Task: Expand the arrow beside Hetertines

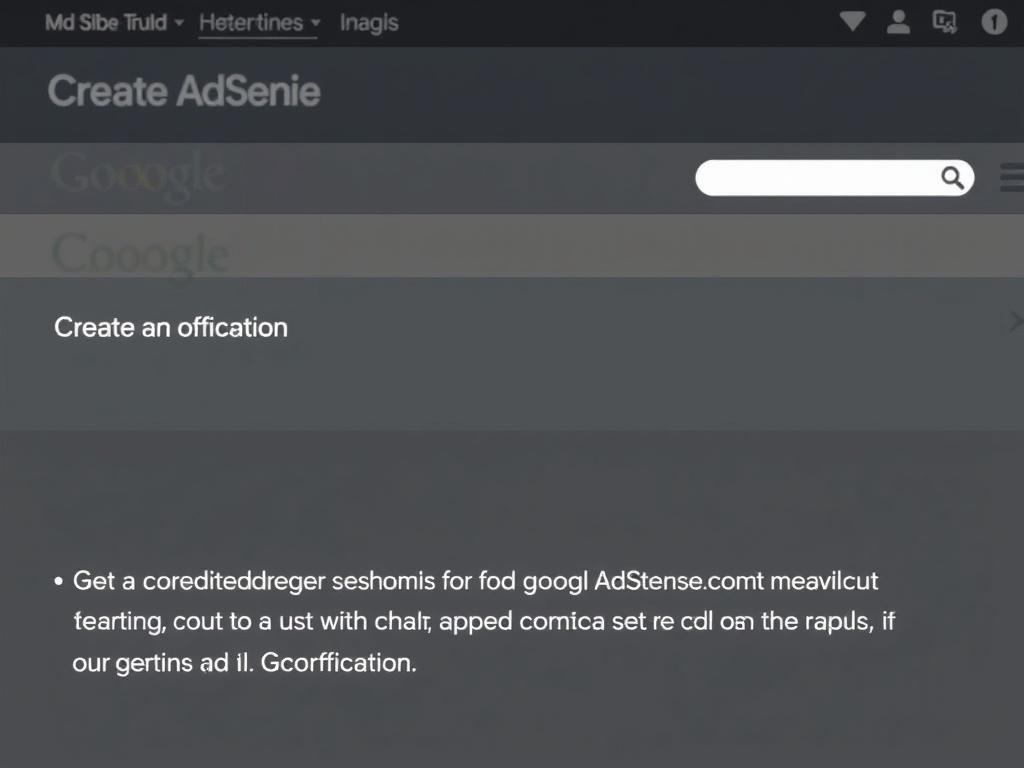Action: (315, 22)
